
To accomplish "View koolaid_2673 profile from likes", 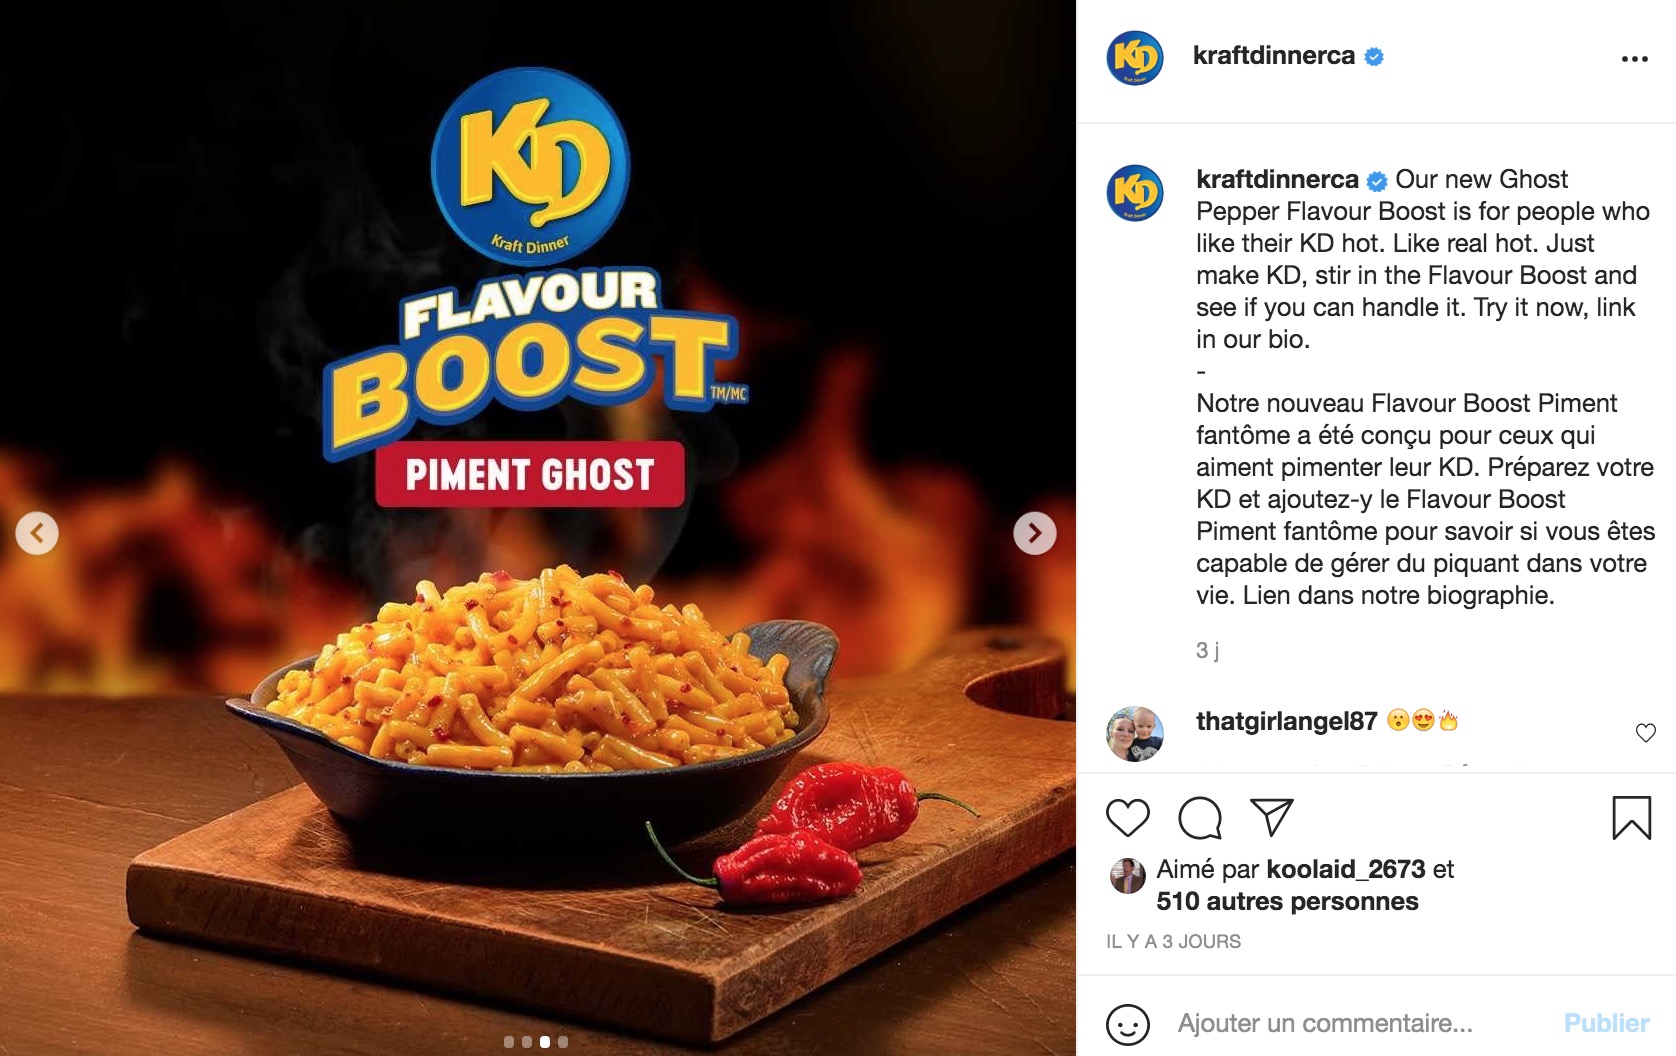I will click(1345, 869).
